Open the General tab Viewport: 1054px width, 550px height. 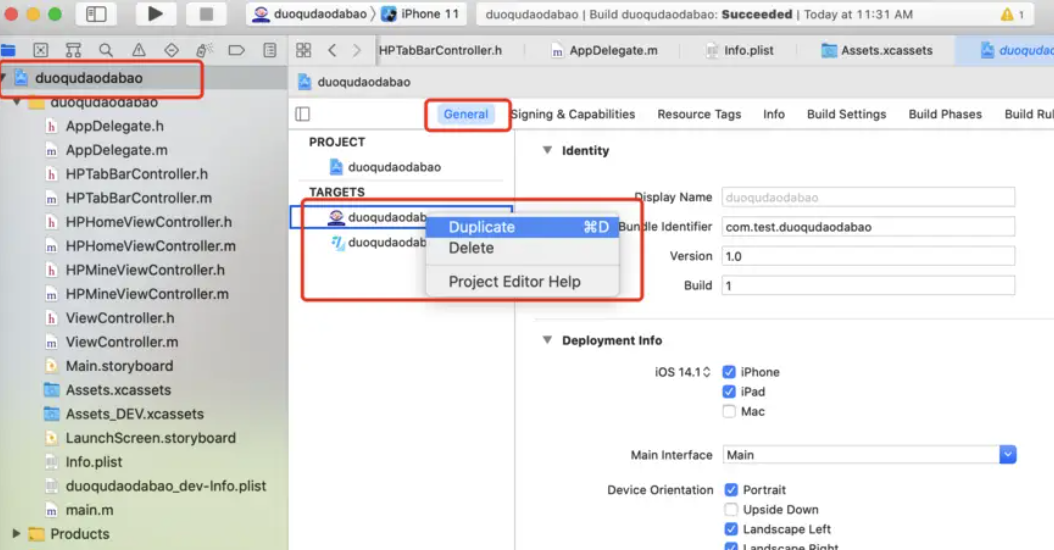point(466,114)
